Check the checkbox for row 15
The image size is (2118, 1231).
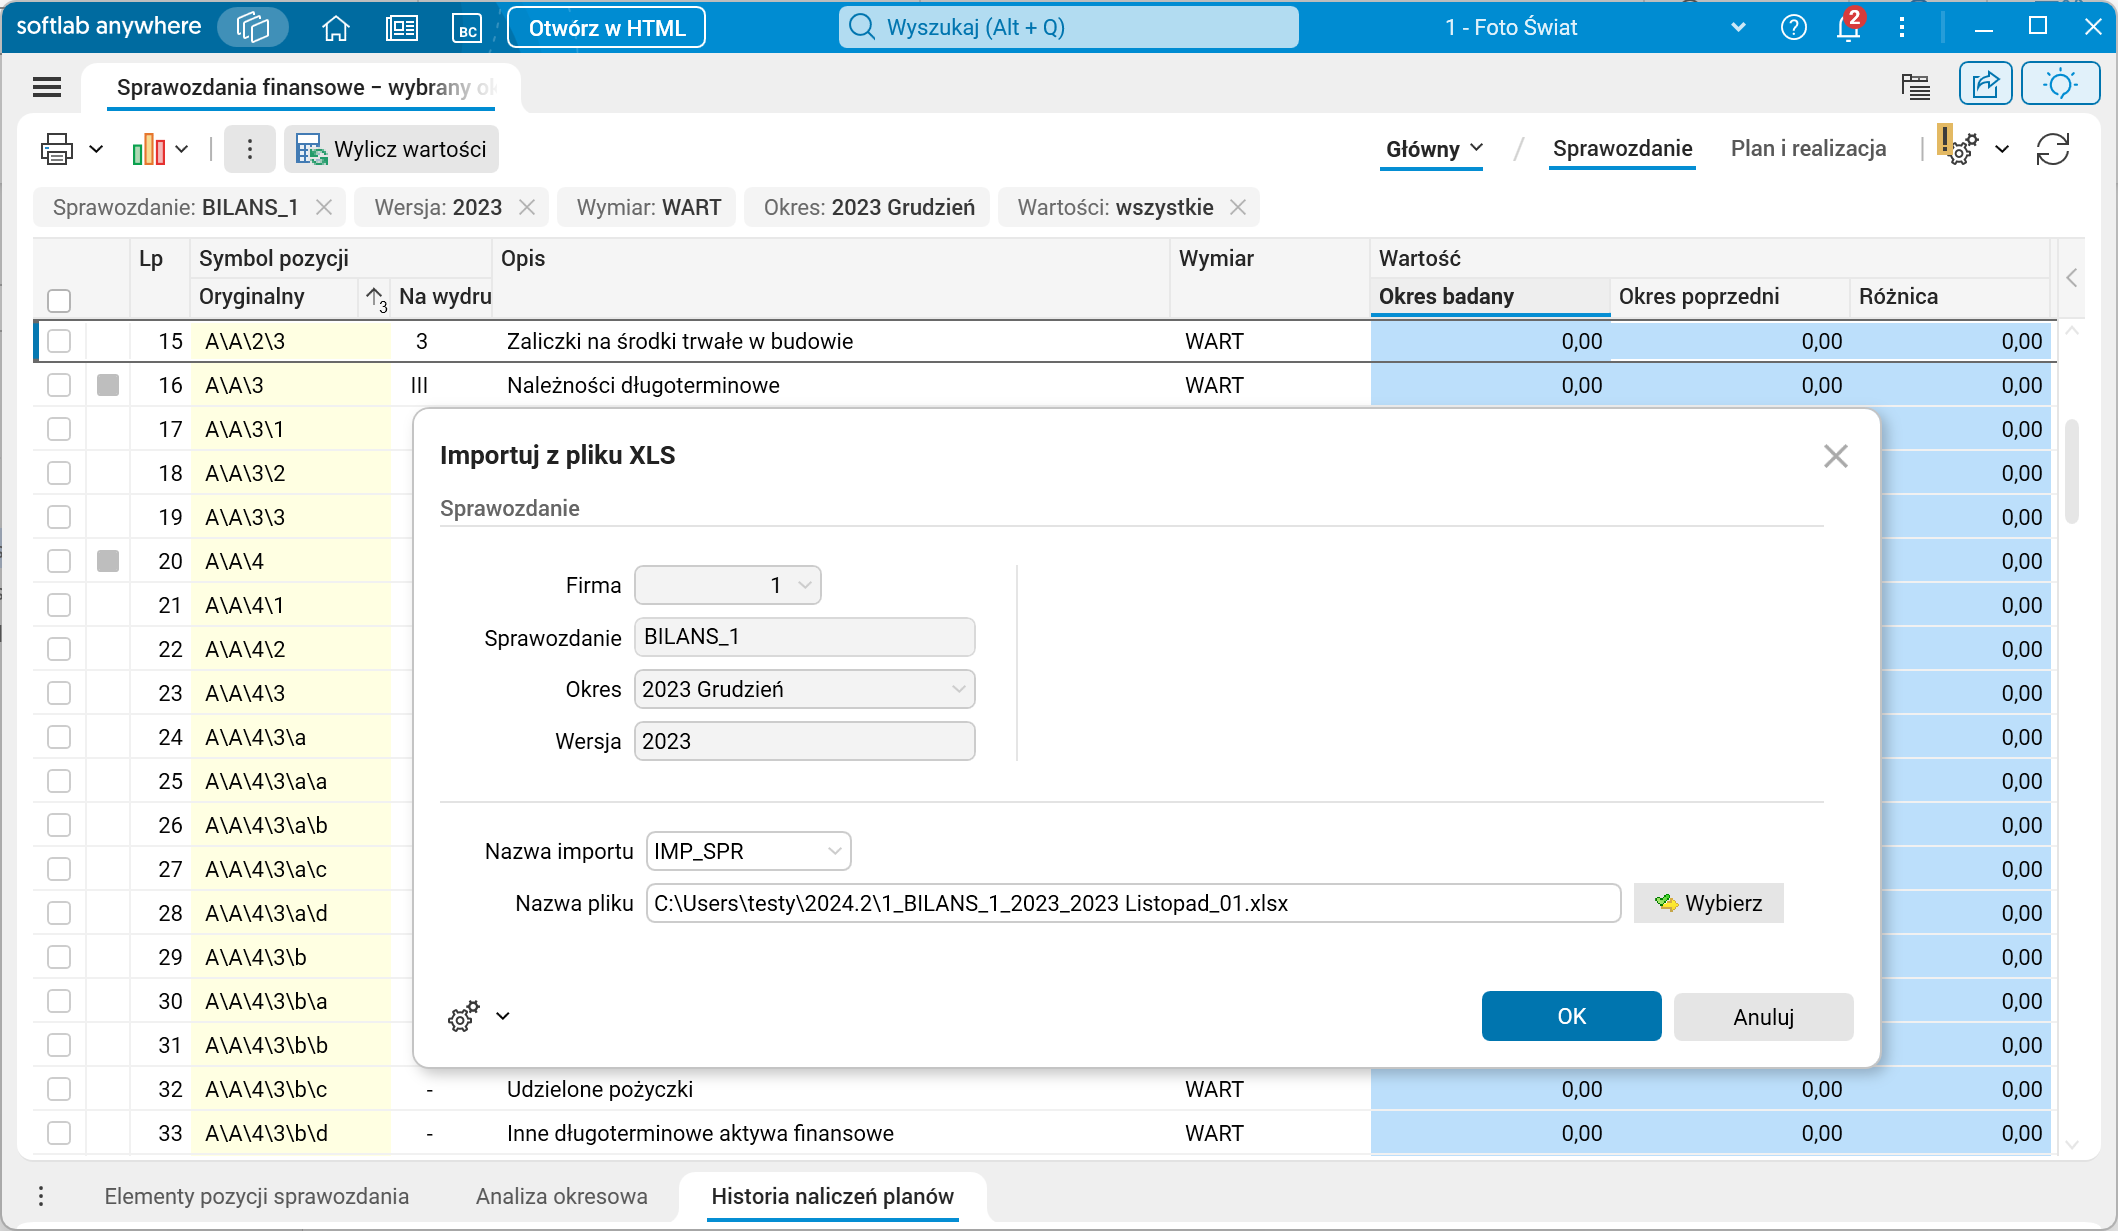click(x=59, y=341)
